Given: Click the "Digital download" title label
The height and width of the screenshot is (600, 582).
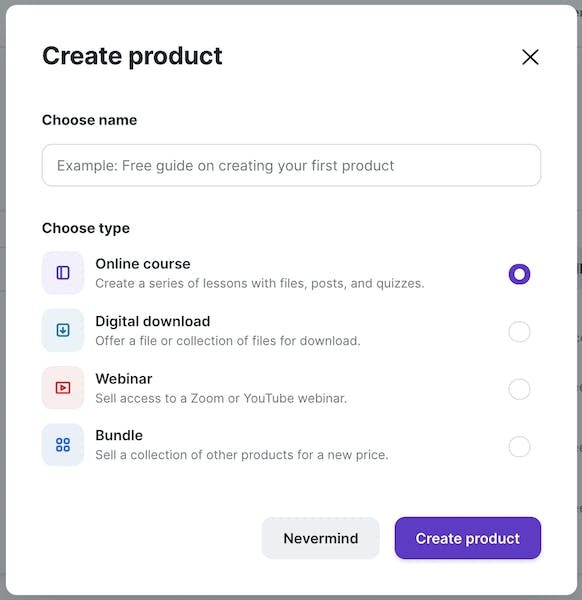Looking at the screenshot, I should pos(153,321).
